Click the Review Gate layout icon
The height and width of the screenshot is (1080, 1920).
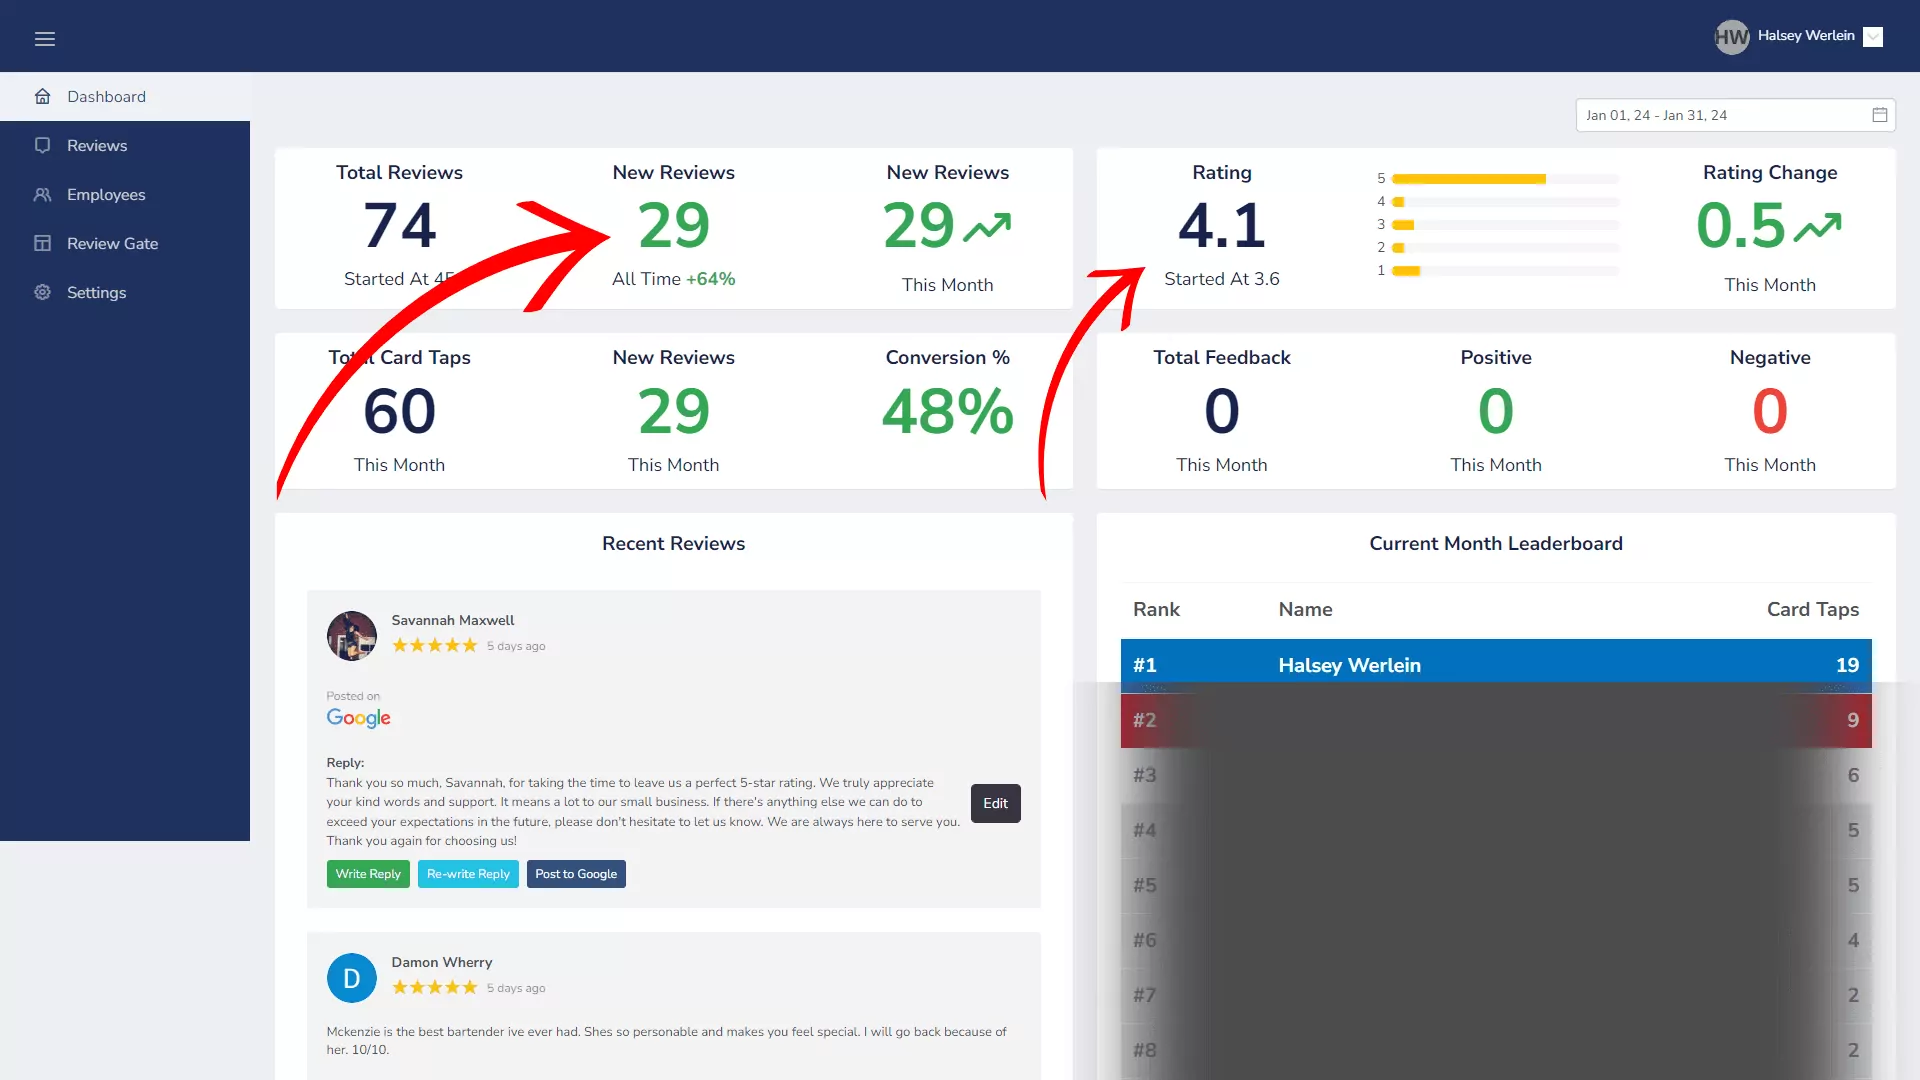pyautogui.click(x=43, y=244)
